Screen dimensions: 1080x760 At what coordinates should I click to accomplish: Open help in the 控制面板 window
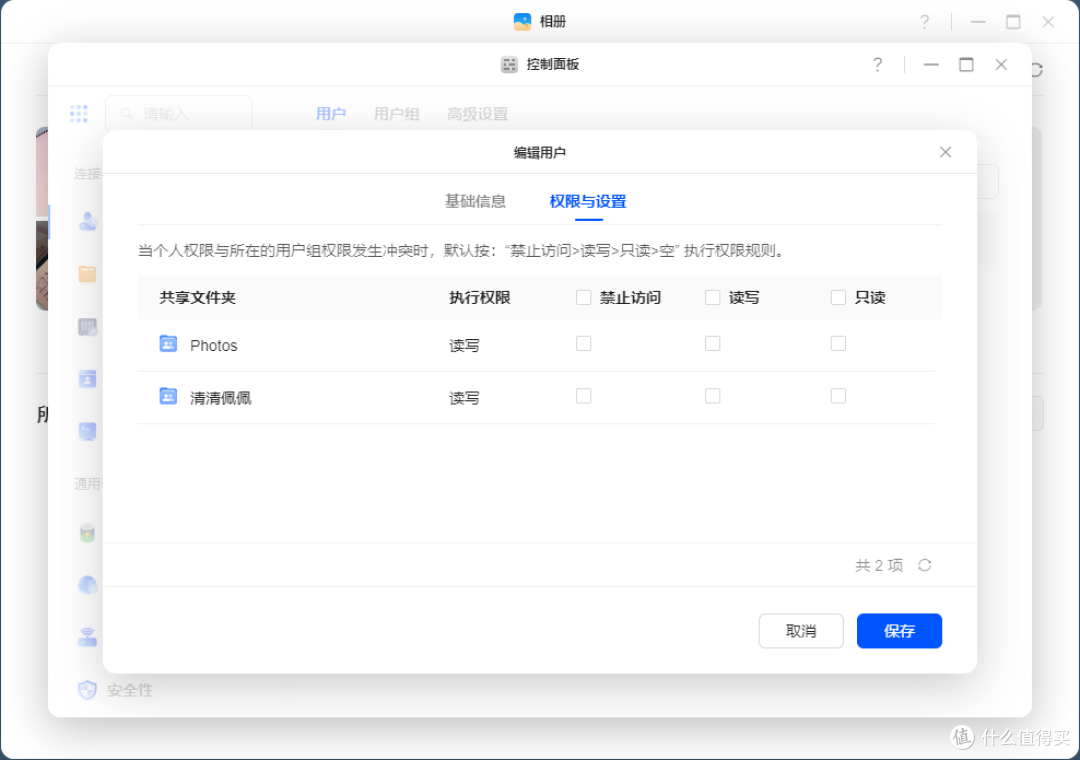[877, 64]
